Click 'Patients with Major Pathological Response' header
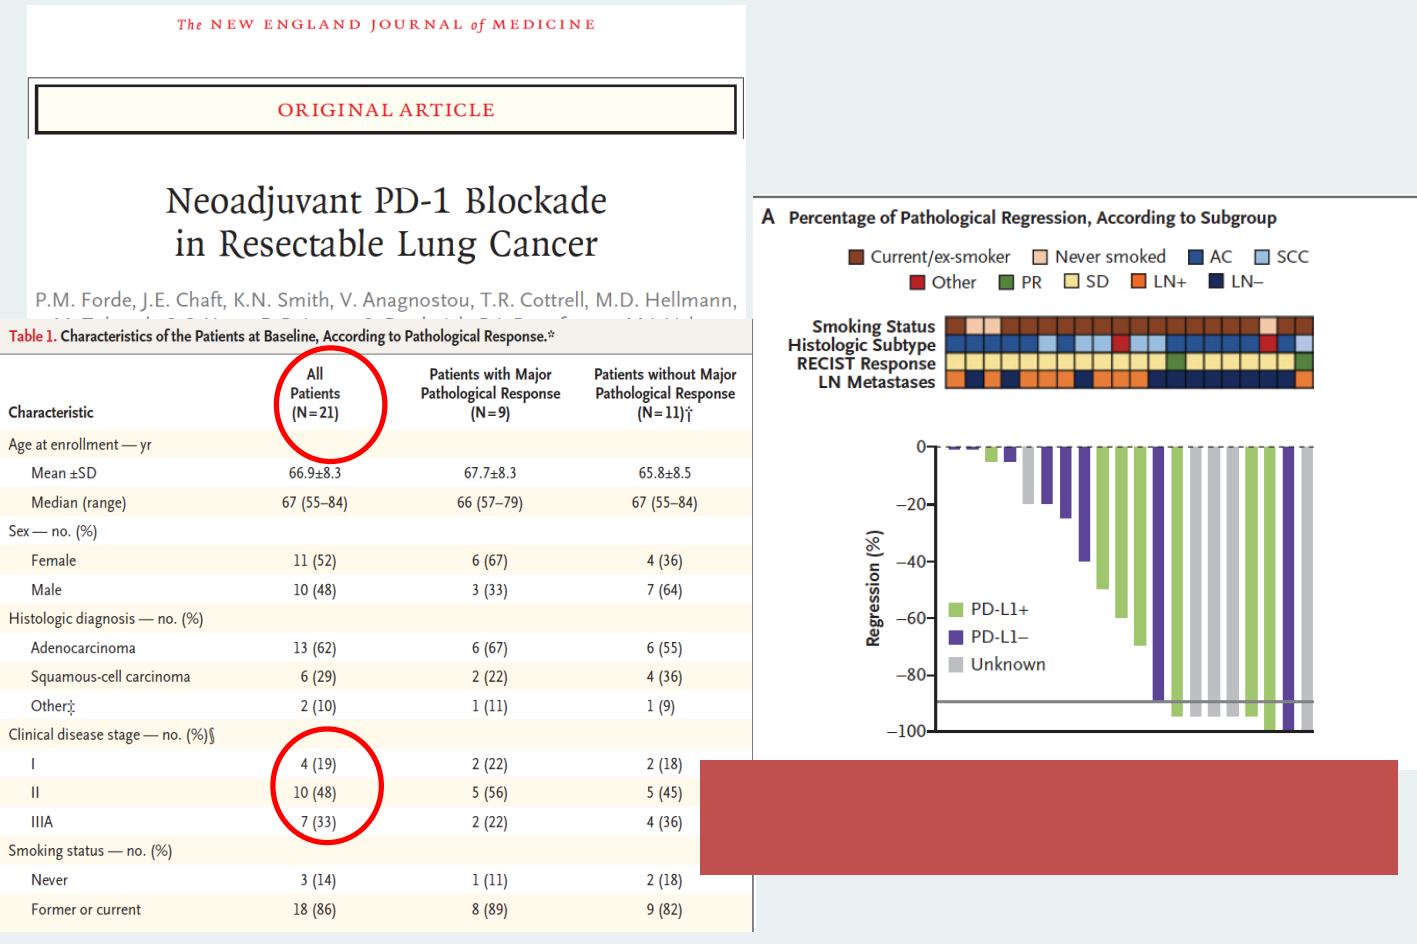Viewport: 1417px width, 944px height. pyautogui.click(x=490, y=393)
